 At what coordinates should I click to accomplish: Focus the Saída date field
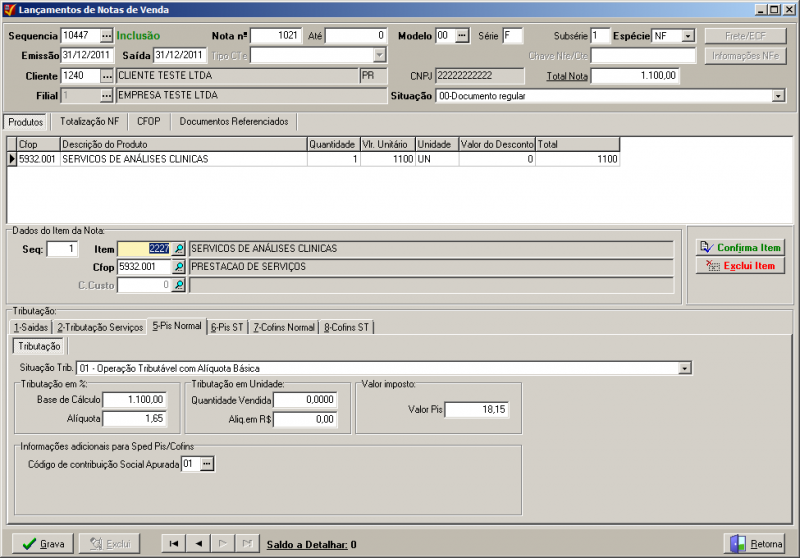[x=180, y=55]
